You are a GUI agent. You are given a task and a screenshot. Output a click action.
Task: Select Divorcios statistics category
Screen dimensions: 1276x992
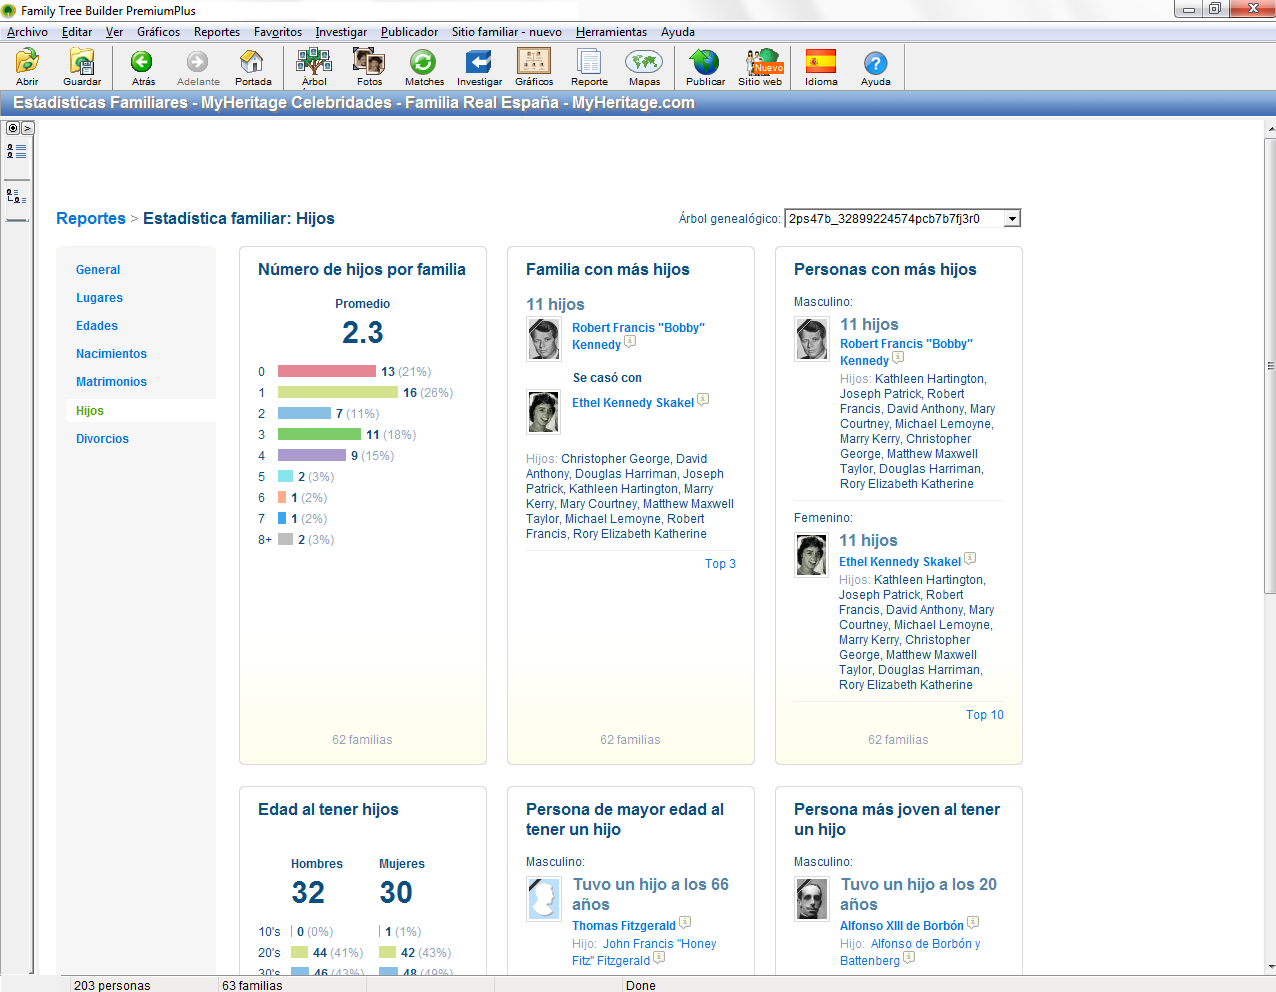click(102, 439)
